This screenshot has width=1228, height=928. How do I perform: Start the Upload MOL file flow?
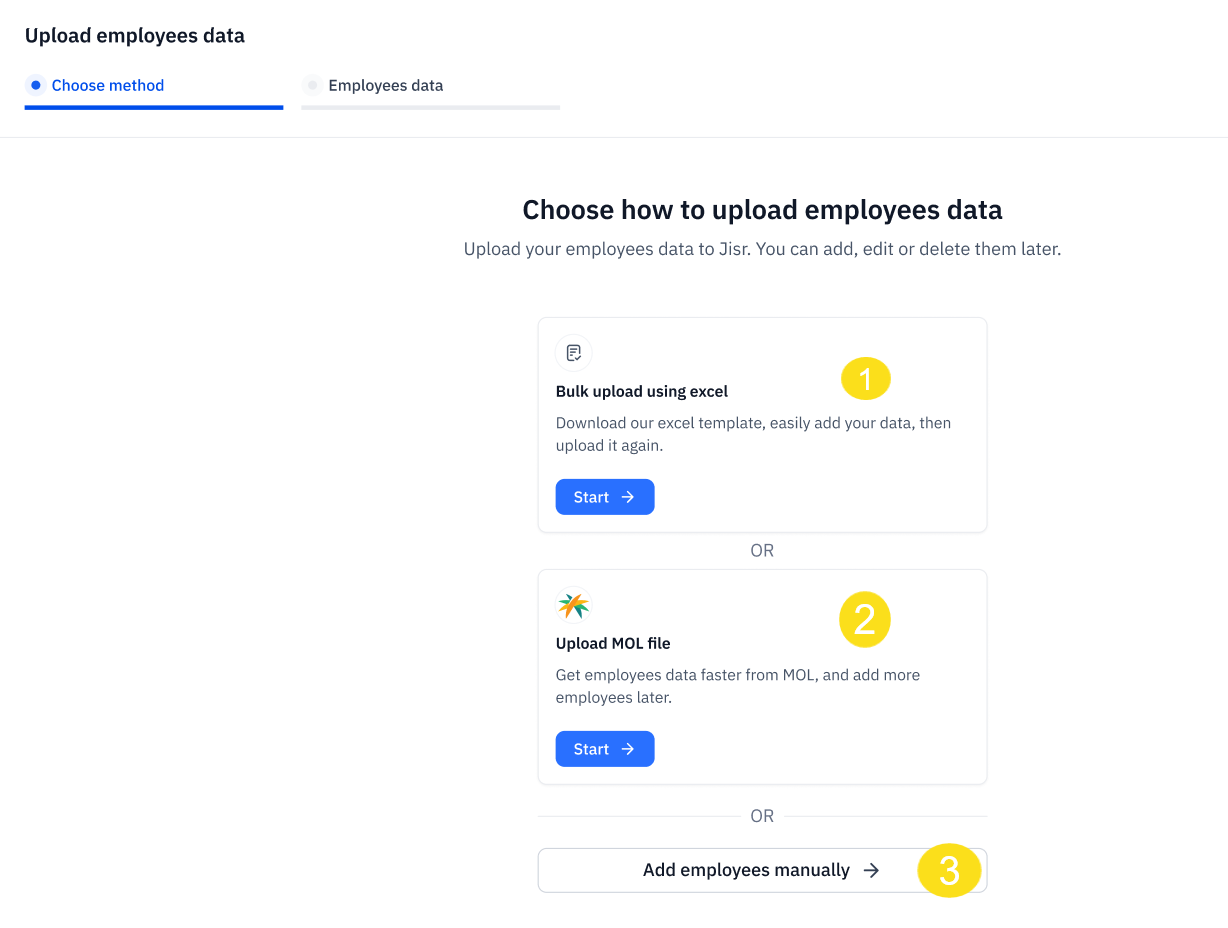[x=604, y=749]
